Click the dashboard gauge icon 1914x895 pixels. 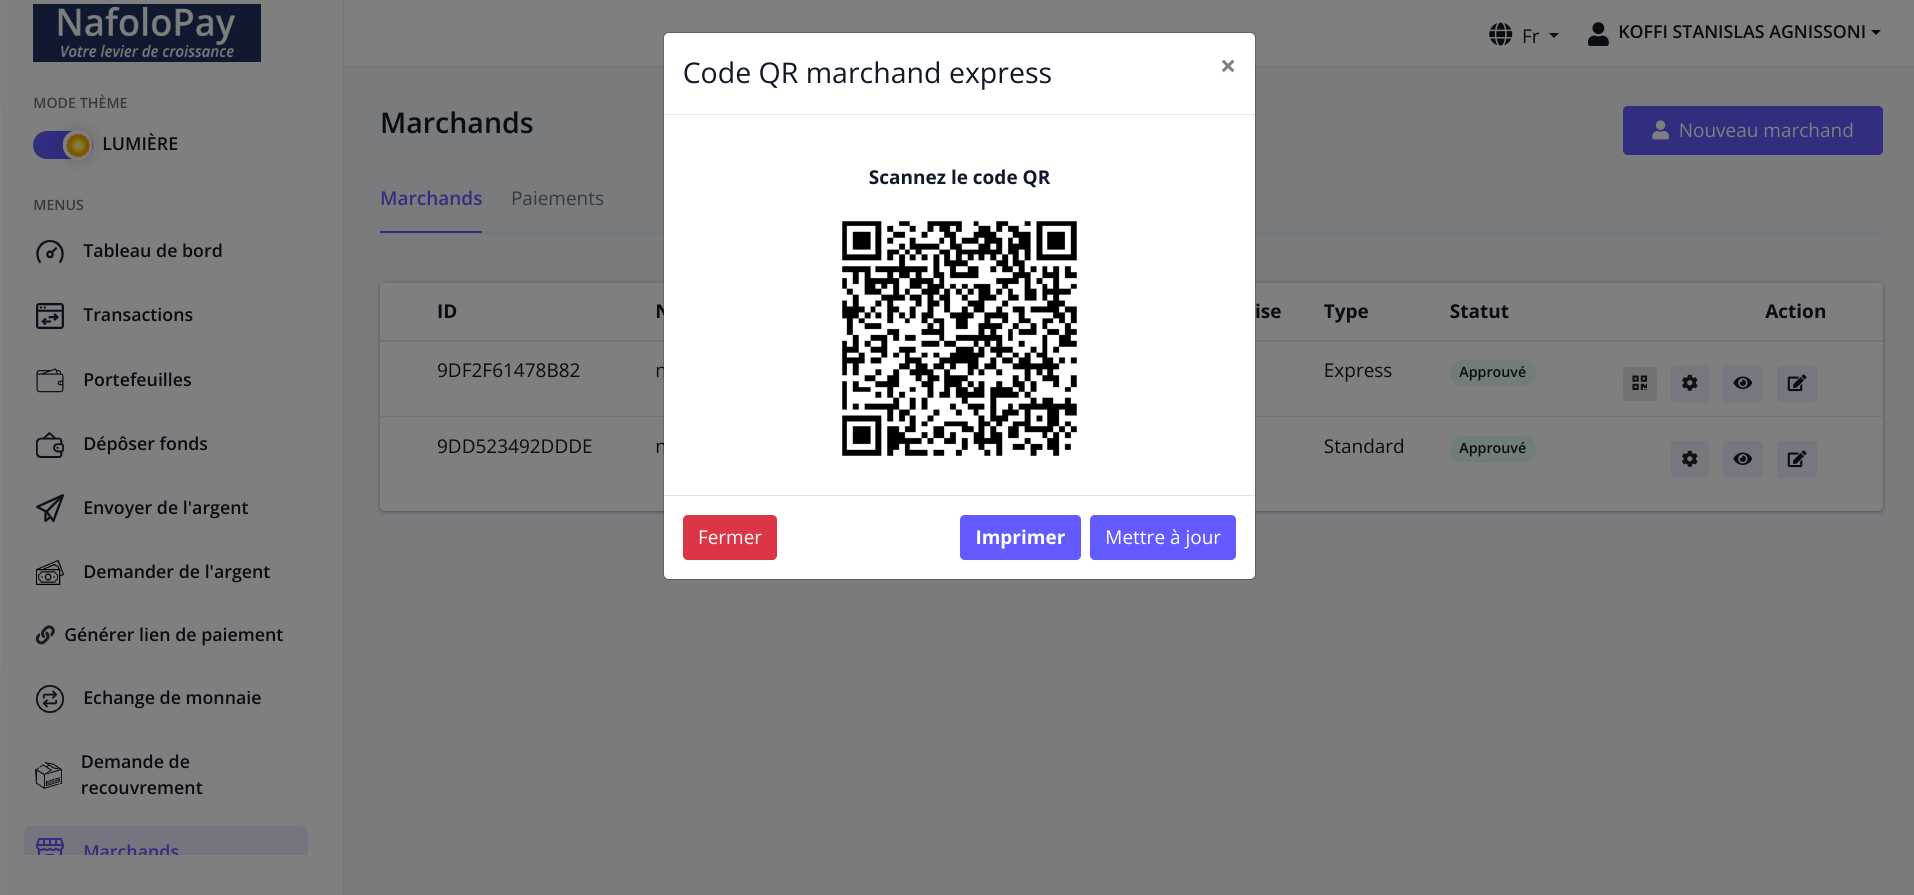[x=50, y=252]
